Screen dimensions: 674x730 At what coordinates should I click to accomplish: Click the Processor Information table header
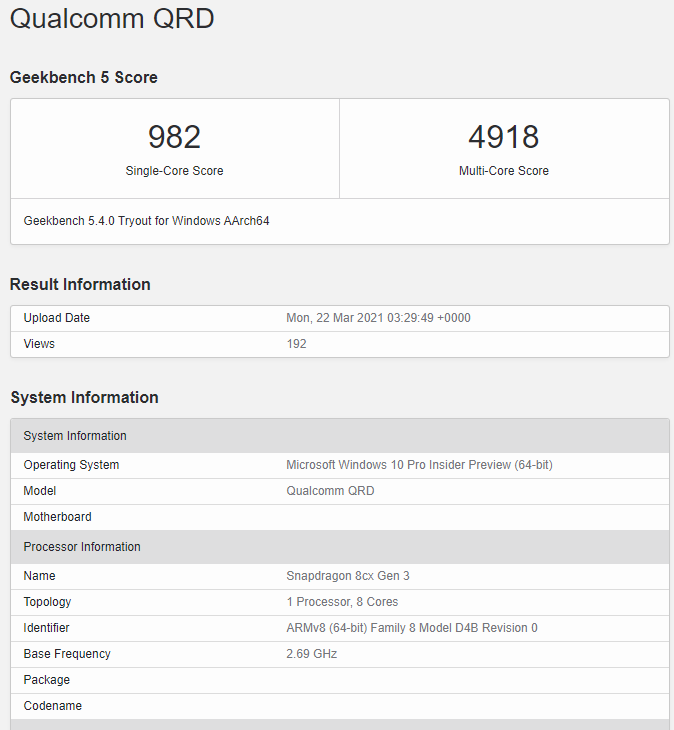pyautogui.click(x=340, y=547)
